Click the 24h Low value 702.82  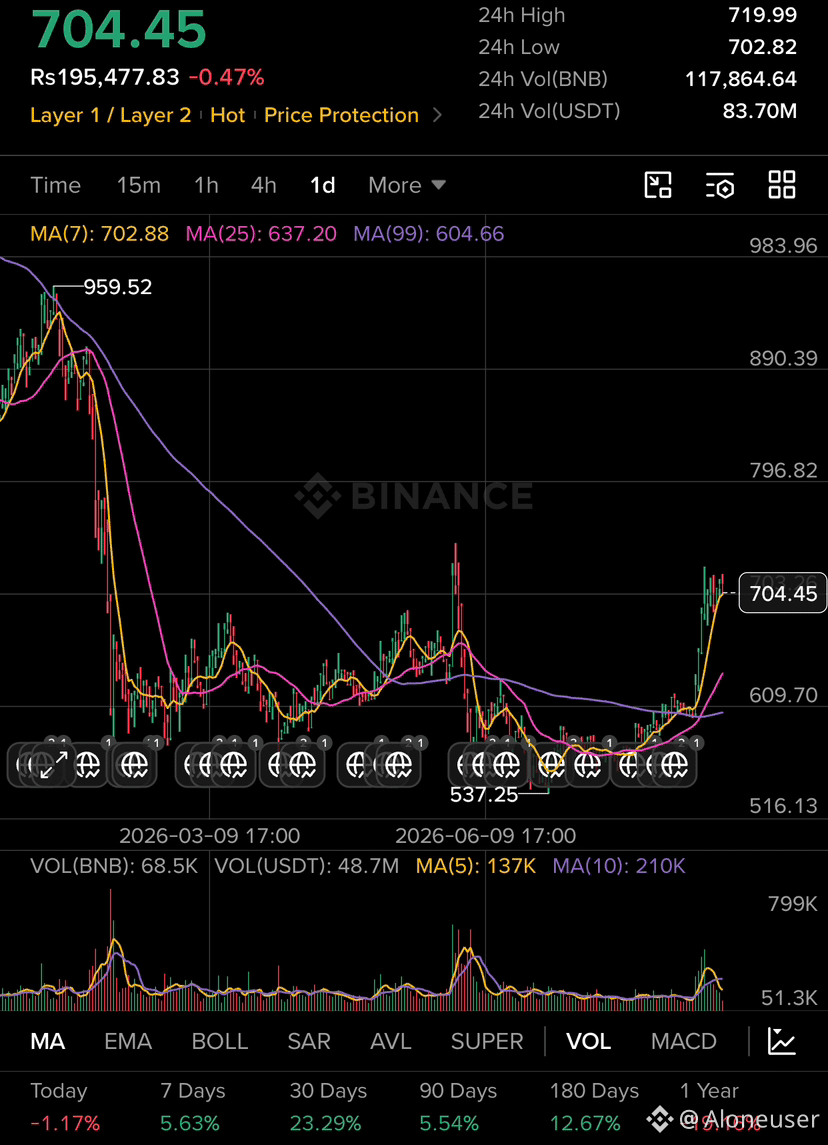[762, 47]
